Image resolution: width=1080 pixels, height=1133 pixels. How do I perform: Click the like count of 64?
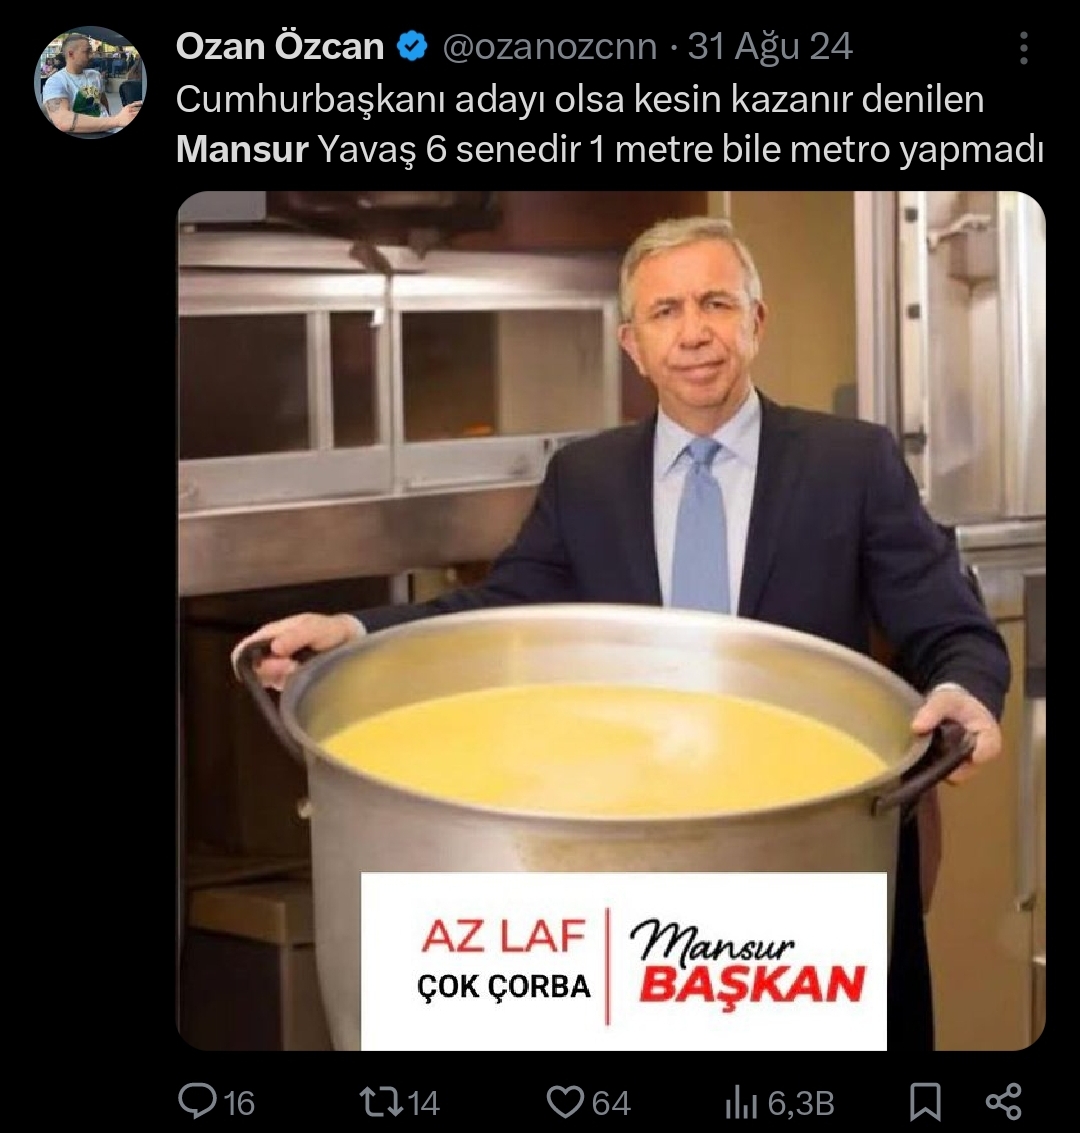point(611,1103)
